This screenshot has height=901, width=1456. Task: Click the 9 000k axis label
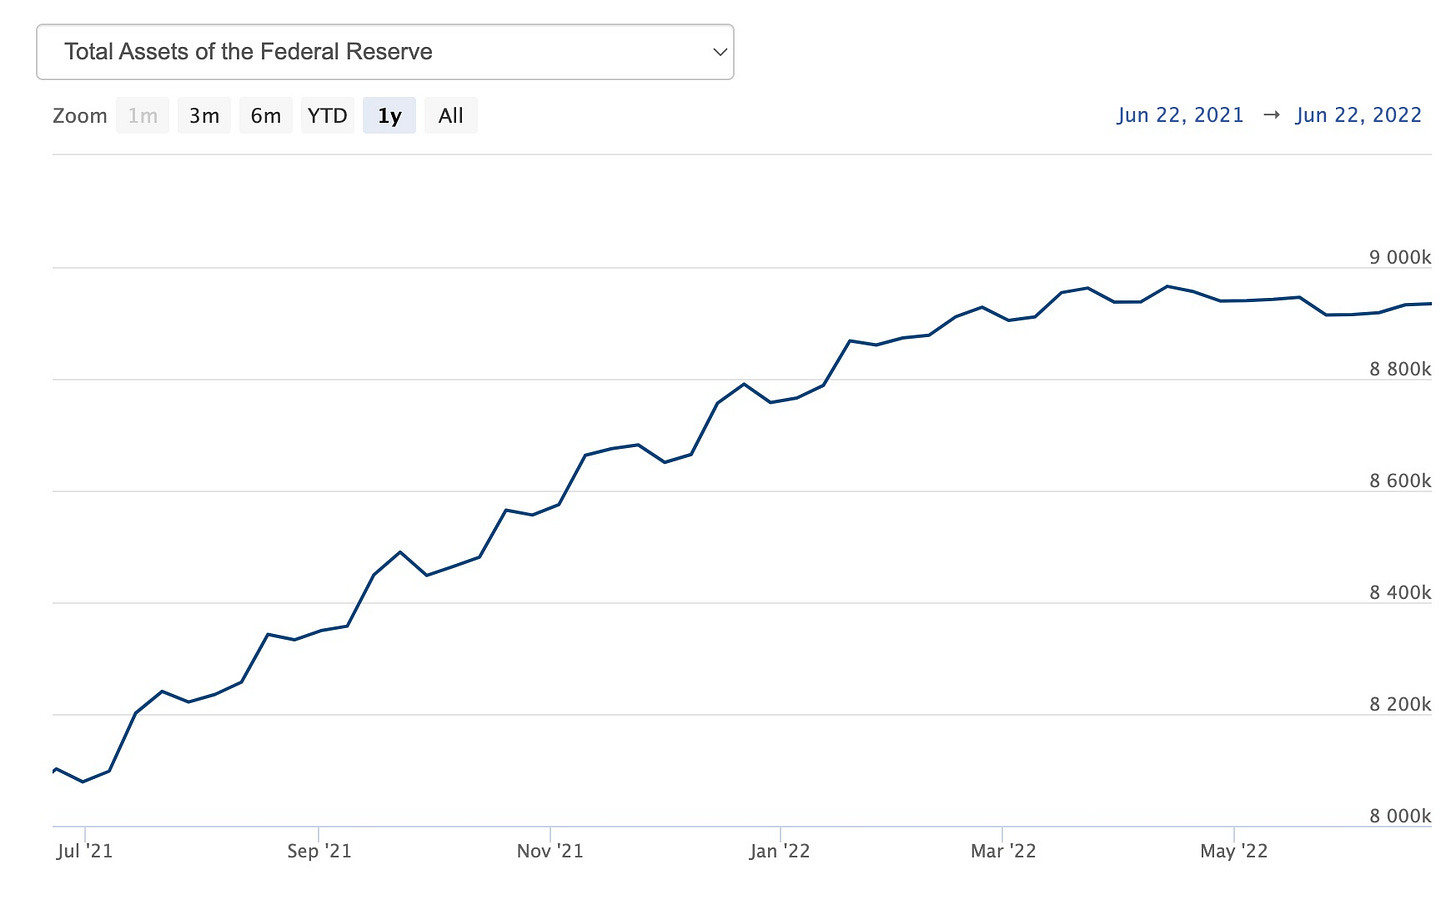click(1400, 257)
